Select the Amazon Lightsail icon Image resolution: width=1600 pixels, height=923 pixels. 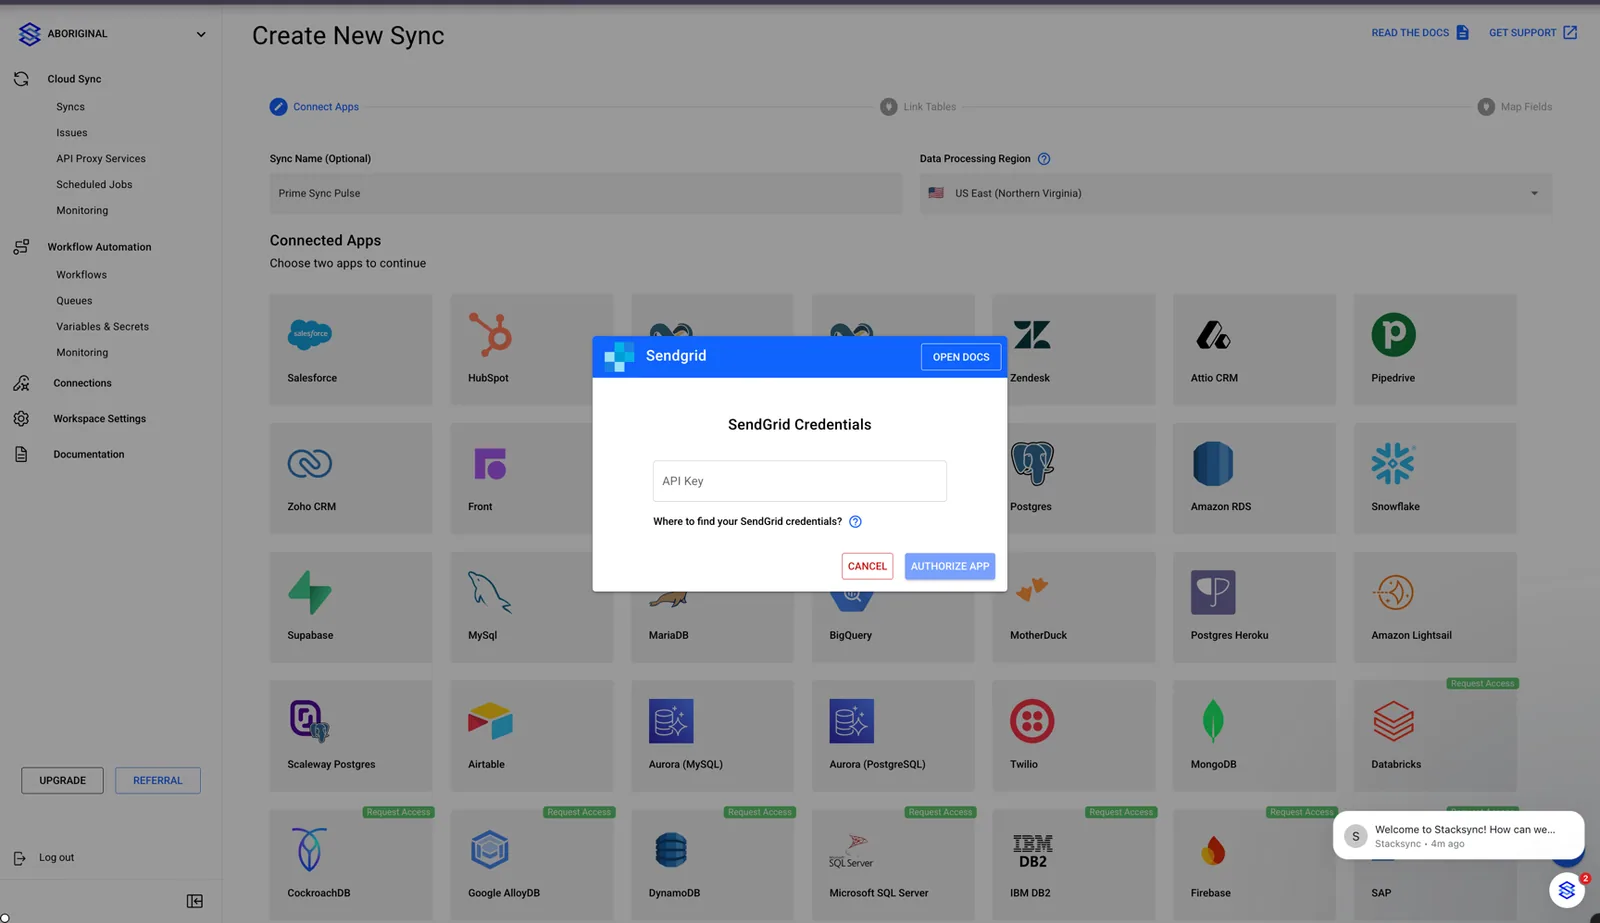click(x=1394, y=592)
